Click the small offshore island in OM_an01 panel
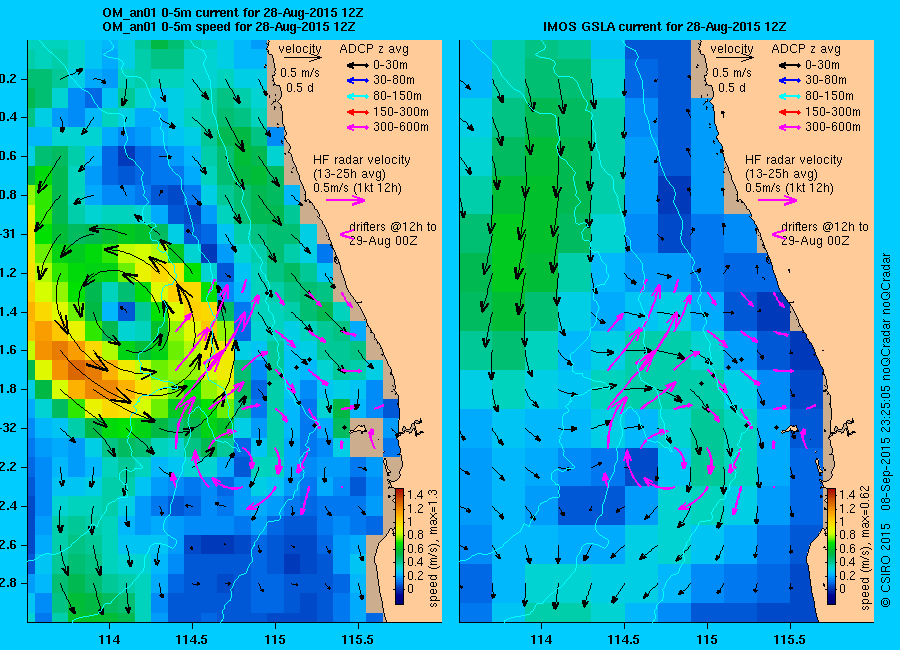 click(359, 429)
